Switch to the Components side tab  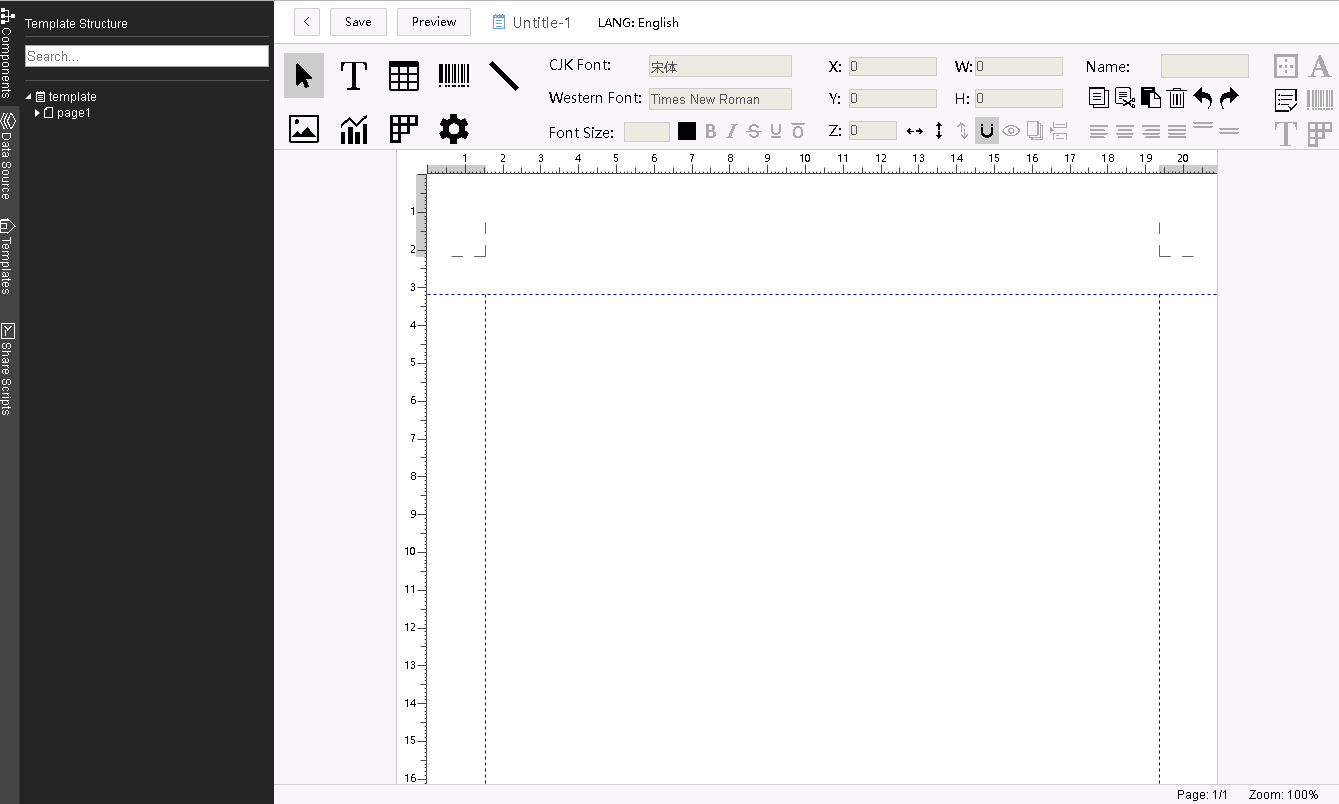pyautogui.click(x=8, y=52)
